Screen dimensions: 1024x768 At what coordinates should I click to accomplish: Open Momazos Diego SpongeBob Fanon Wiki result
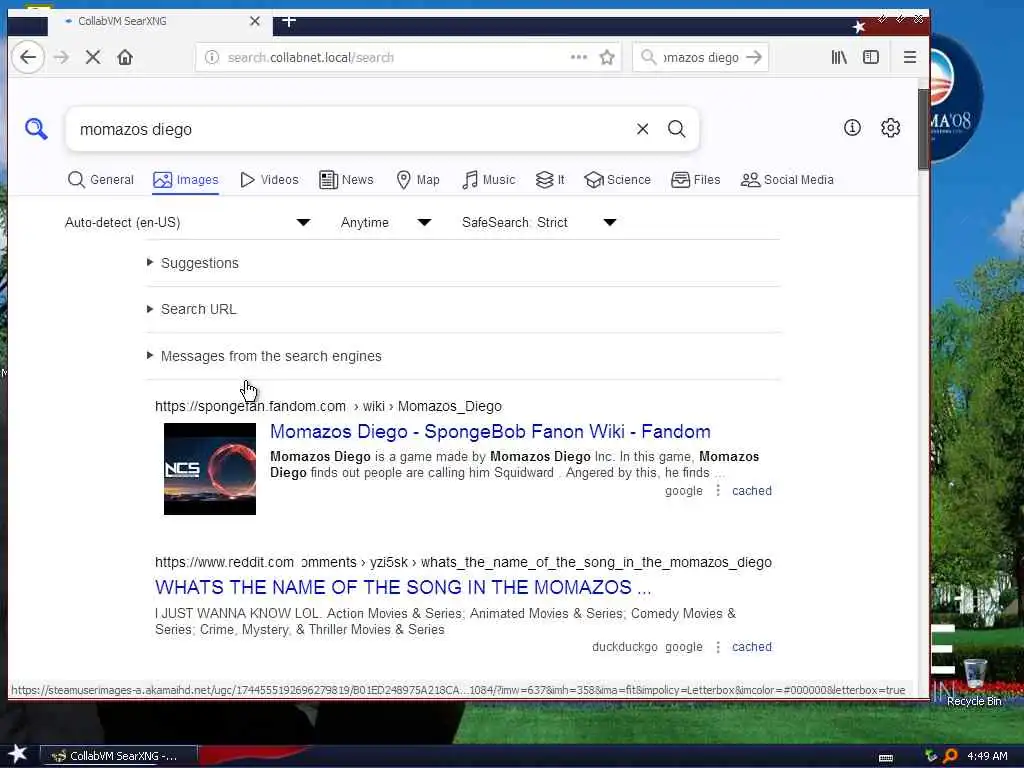click(x=490, y=432)
